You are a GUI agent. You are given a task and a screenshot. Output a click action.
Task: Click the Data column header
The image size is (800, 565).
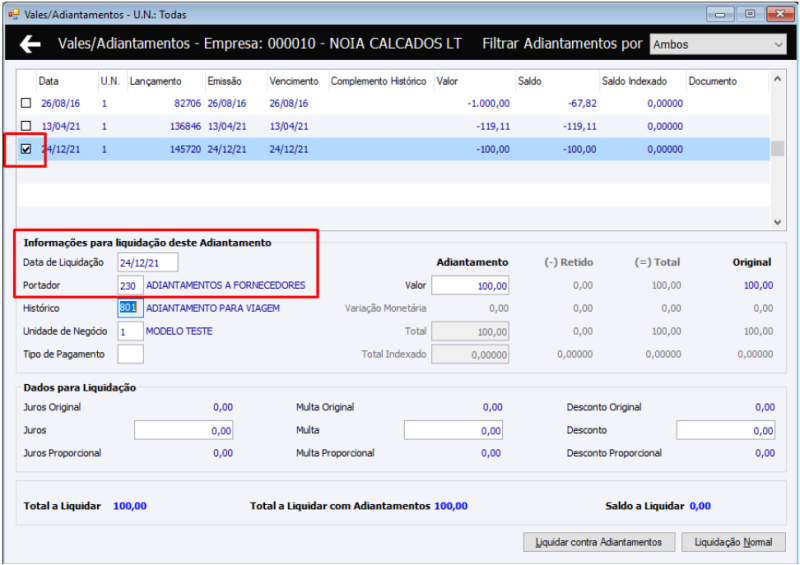48,81
